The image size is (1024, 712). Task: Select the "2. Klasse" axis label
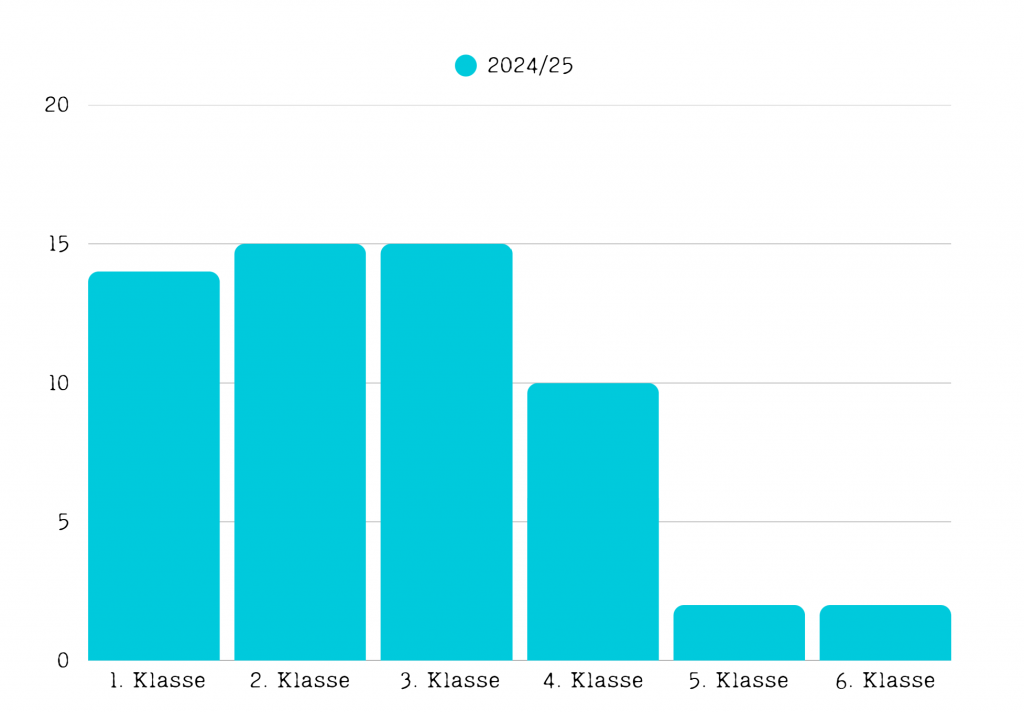(x=300, y=681)
